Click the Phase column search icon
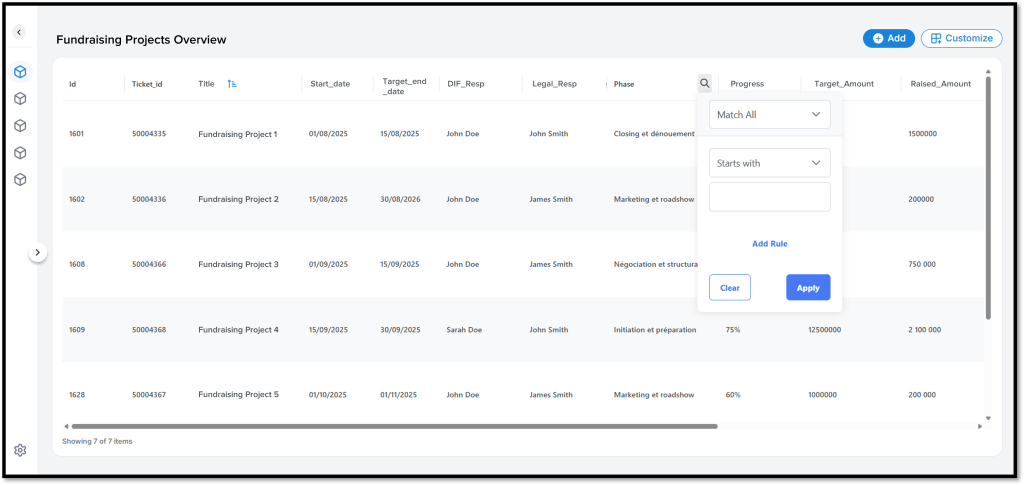 tap(705, 84)
